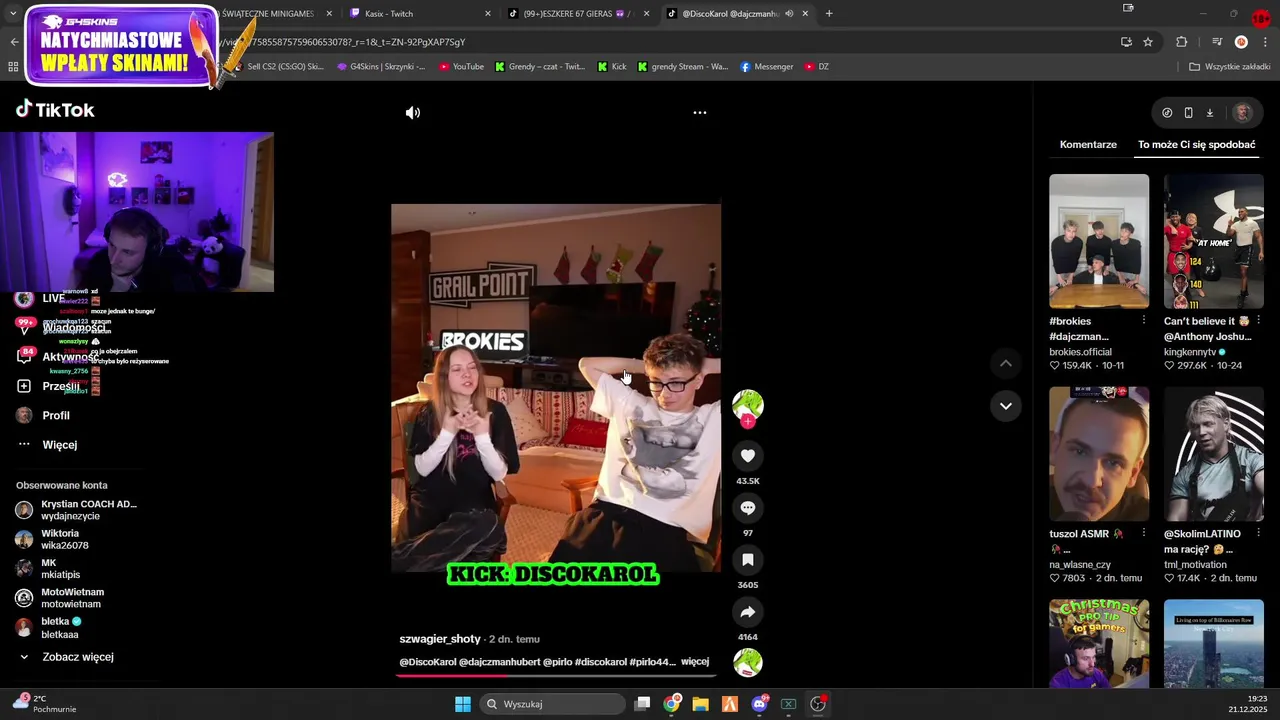Open the tuszol ASMR video thumbnail
Viewport: 1280px width, 720px height.
[x=1099, y=454]
